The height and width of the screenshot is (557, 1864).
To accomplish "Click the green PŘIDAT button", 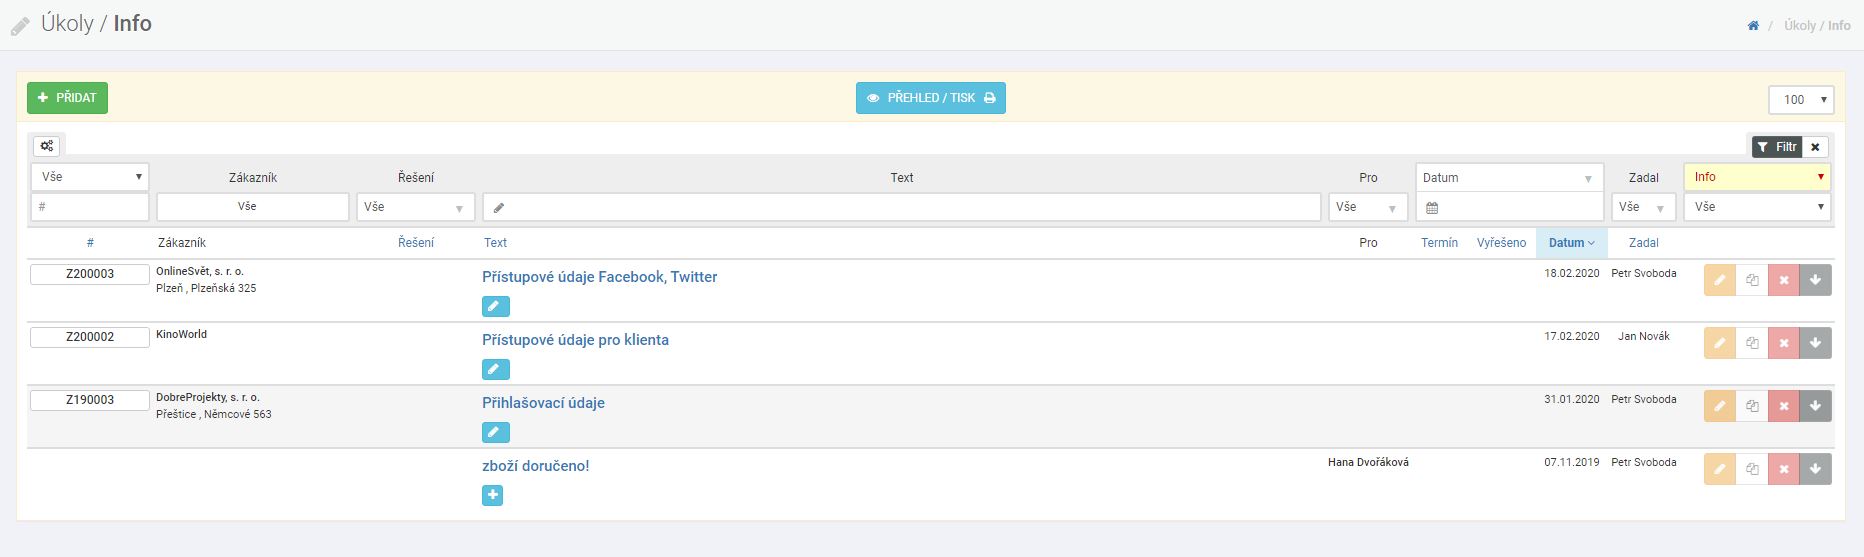I will point(67,98).
